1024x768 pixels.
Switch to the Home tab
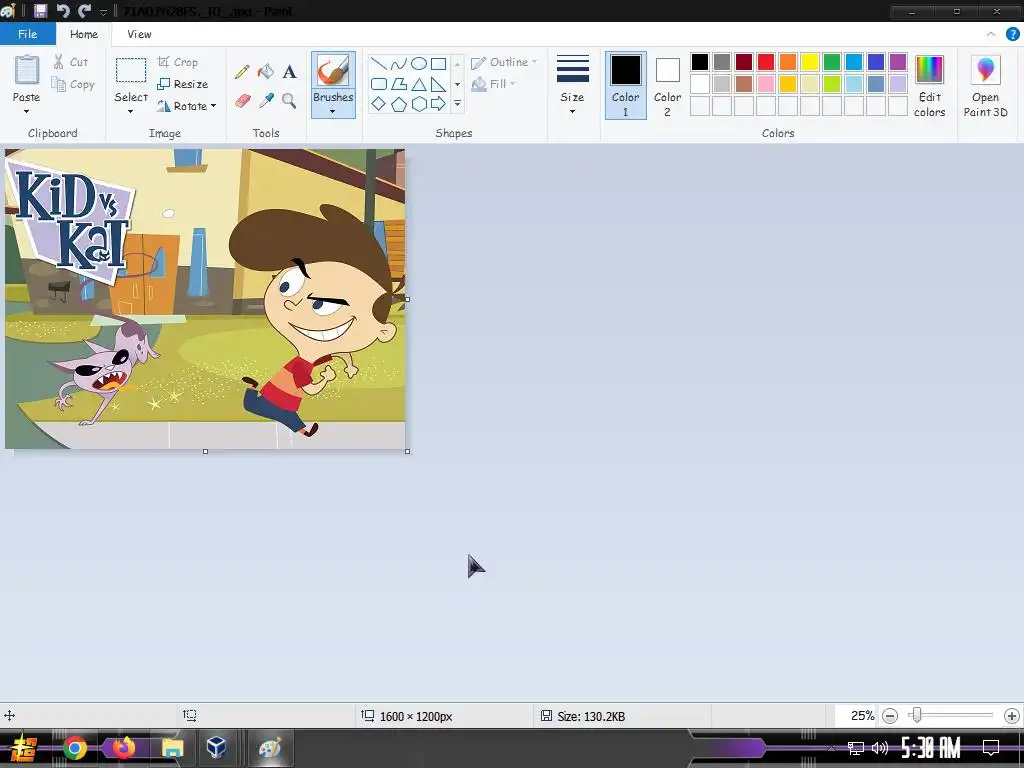coord(84,34)
